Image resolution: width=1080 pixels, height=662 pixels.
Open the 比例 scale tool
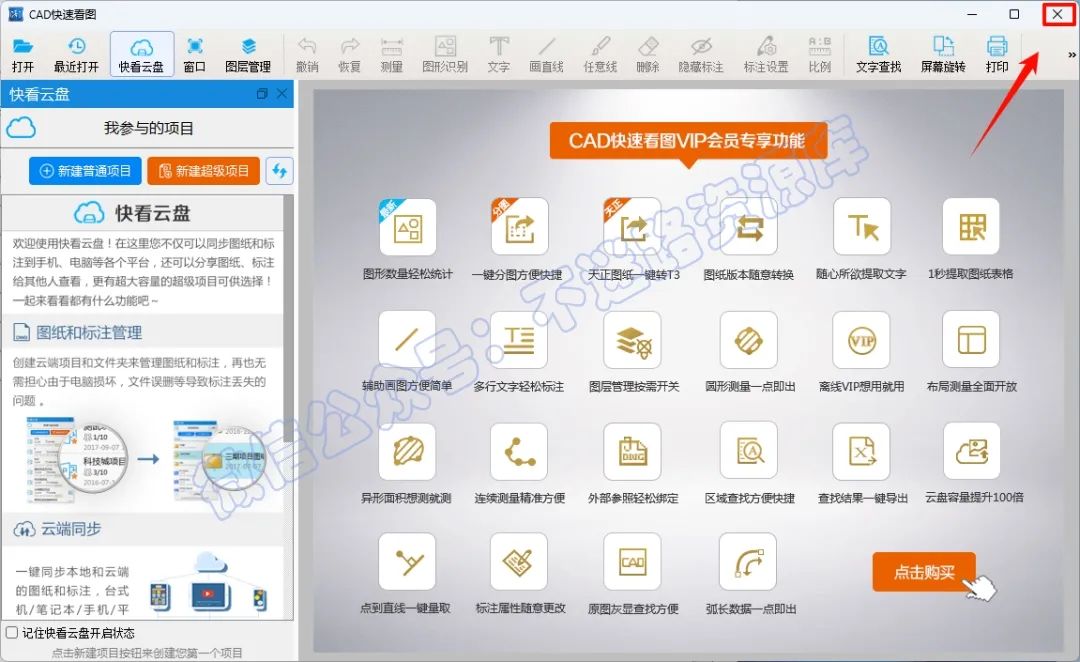click(820, 55)
